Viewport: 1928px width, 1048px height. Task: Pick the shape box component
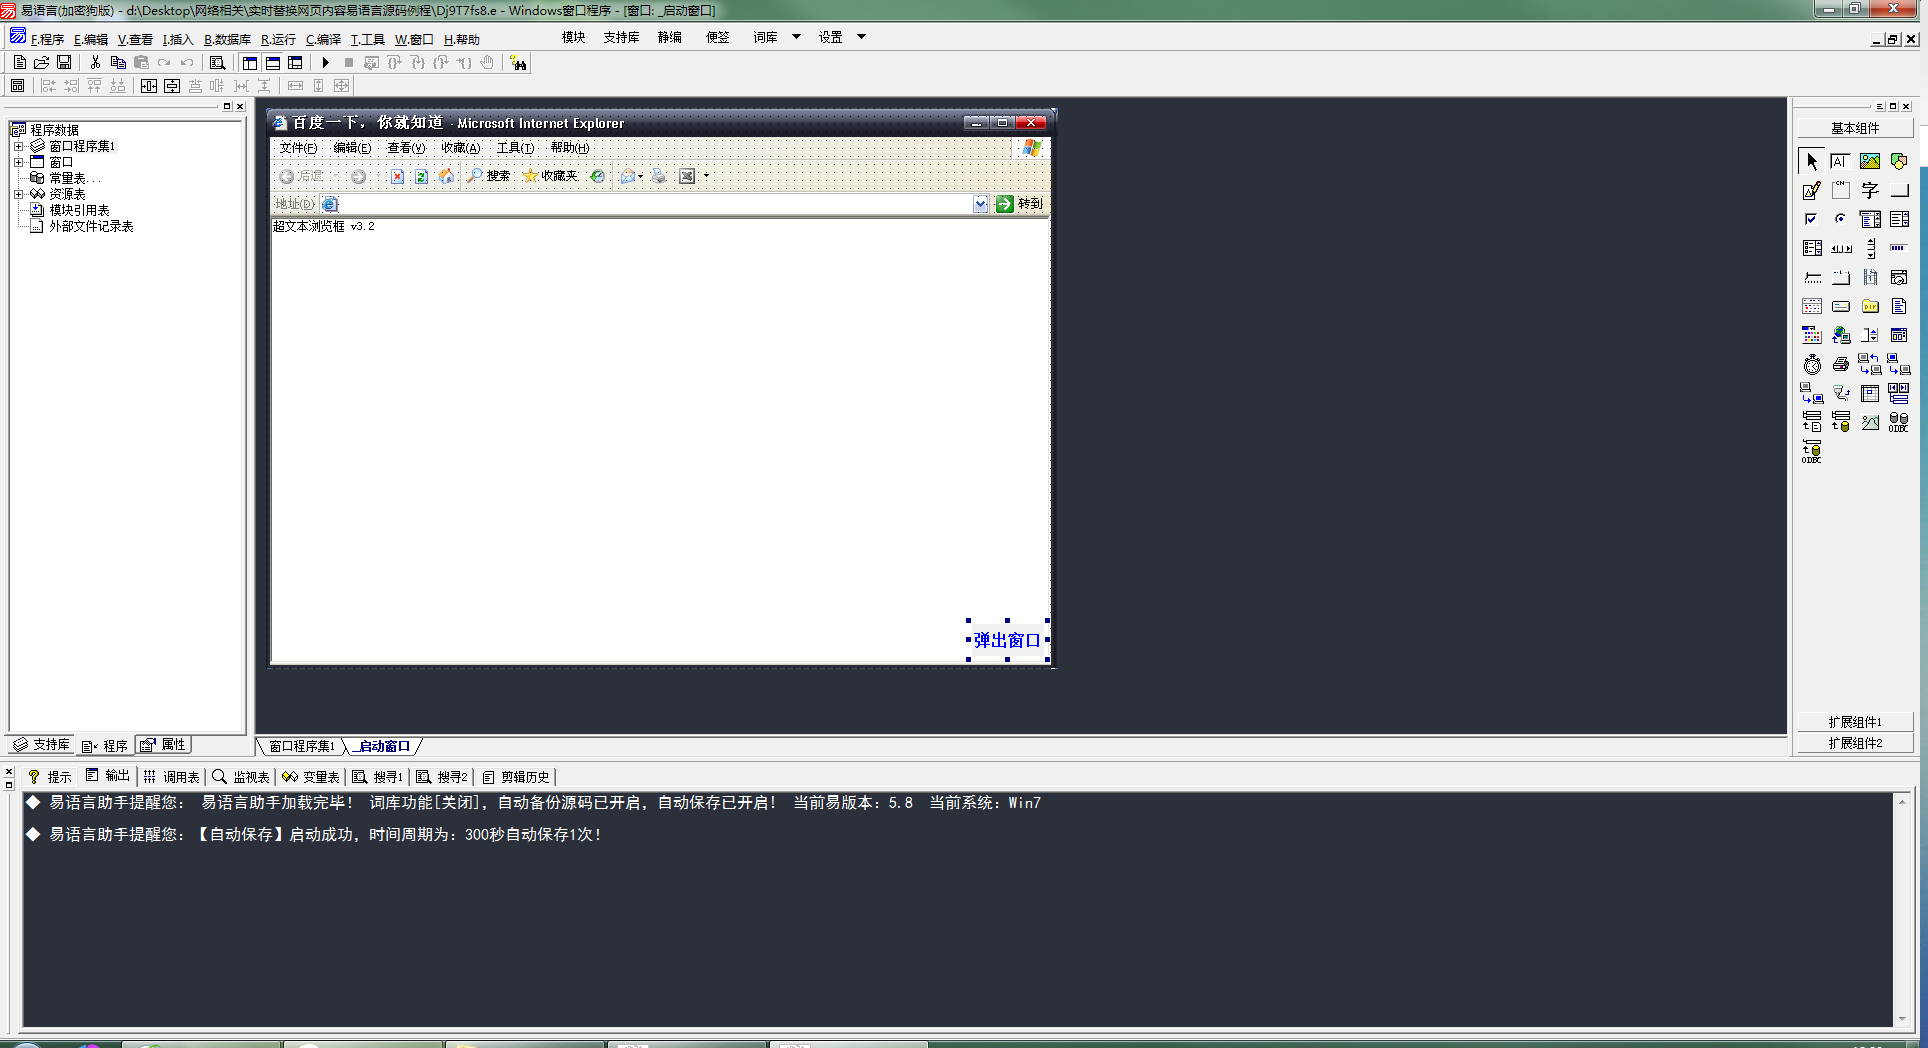coord(1899,161)
